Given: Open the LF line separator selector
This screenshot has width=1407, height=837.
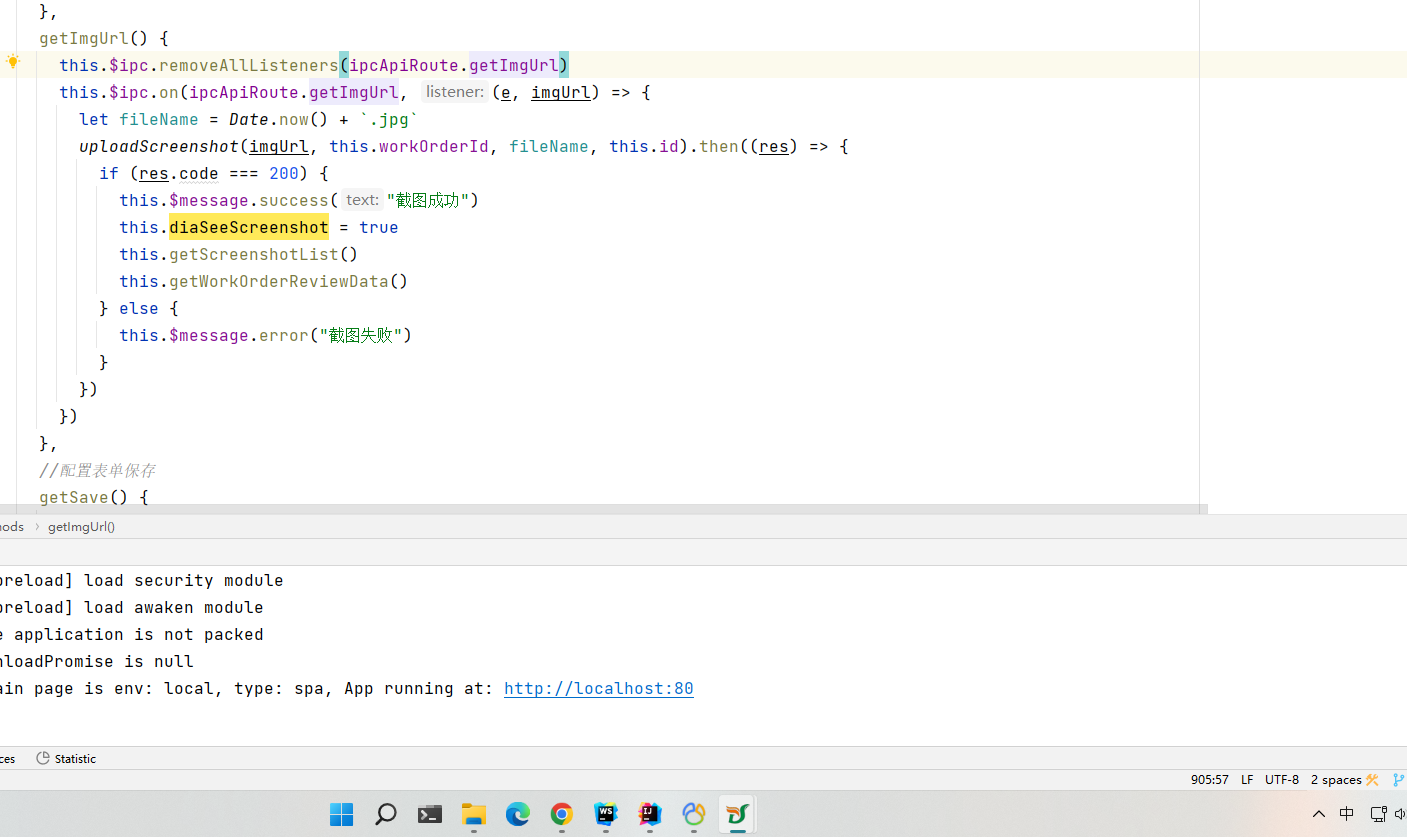Looking at the screenshot, I should (1247, 780).
